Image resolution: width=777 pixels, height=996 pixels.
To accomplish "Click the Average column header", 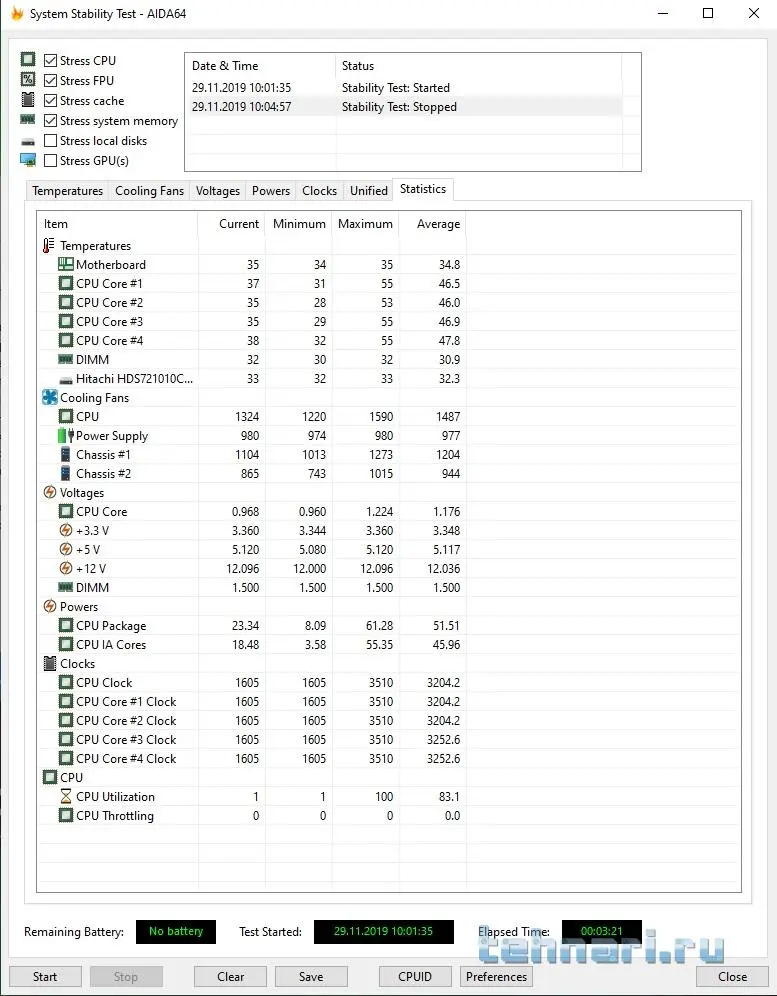I will (x=433, y=224).
